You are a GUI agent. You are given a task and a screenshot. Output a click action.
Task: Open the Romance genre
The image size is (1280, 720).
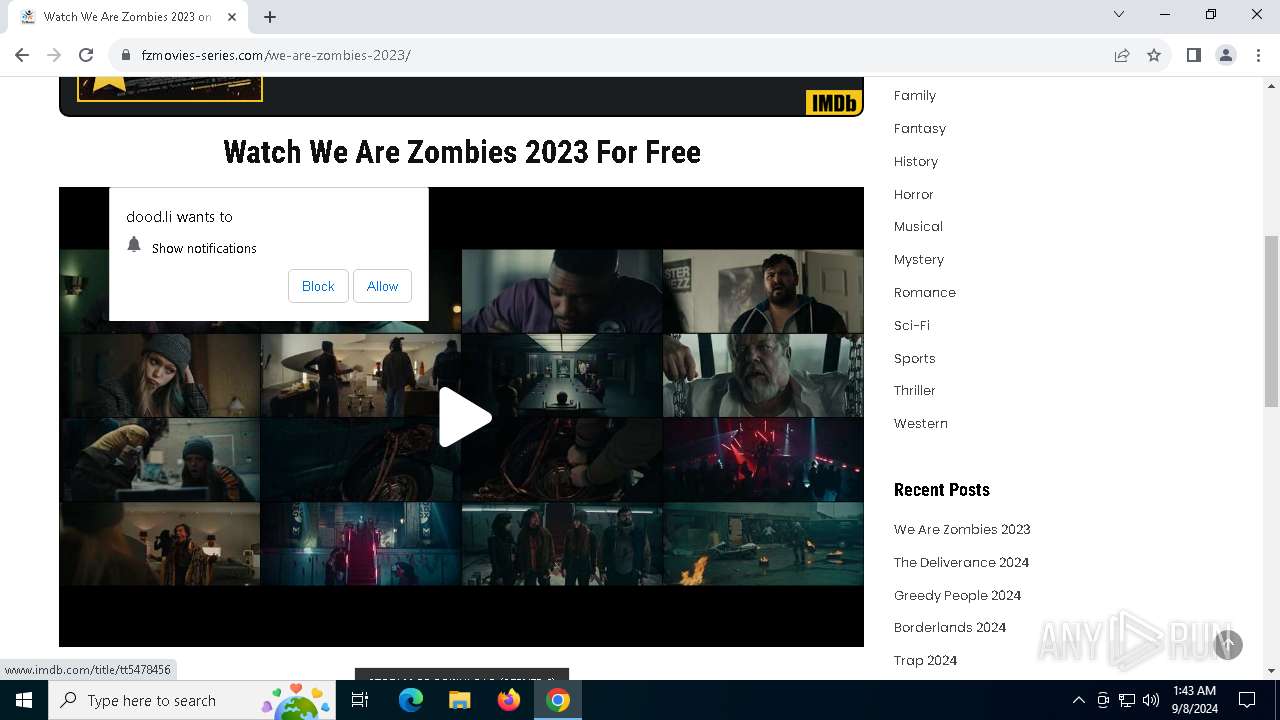click(925, 292)
